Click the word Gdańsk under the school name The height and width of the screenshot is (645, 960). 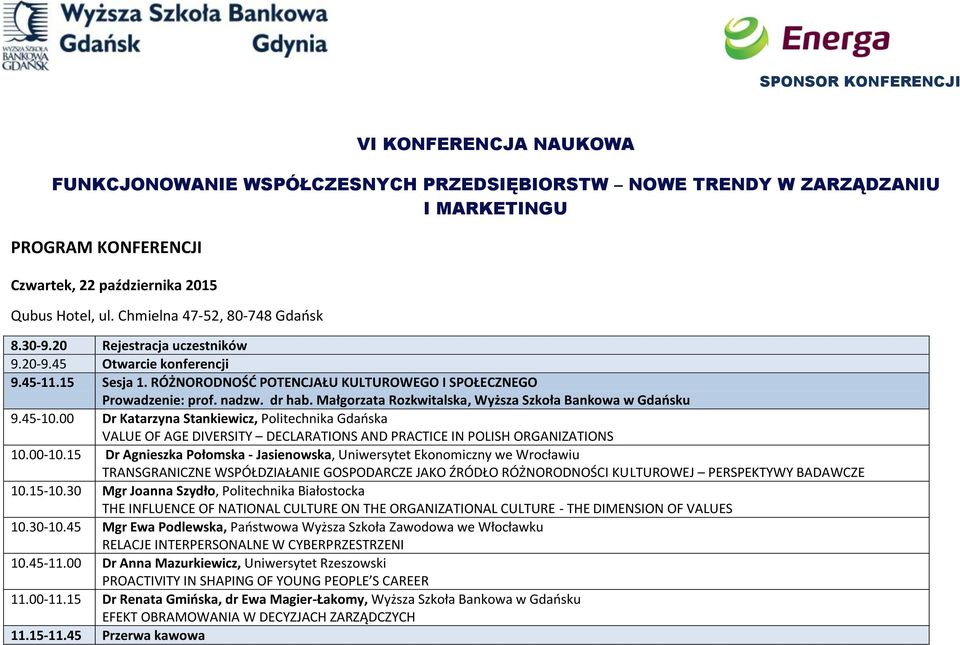click(x=100, y=44)
